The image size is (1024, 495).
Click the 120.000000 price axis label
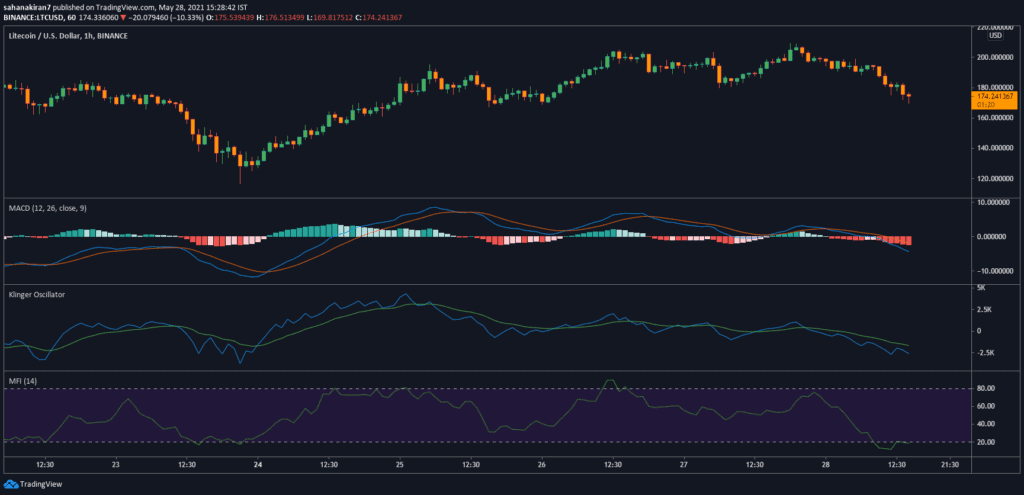pos(996,178)
